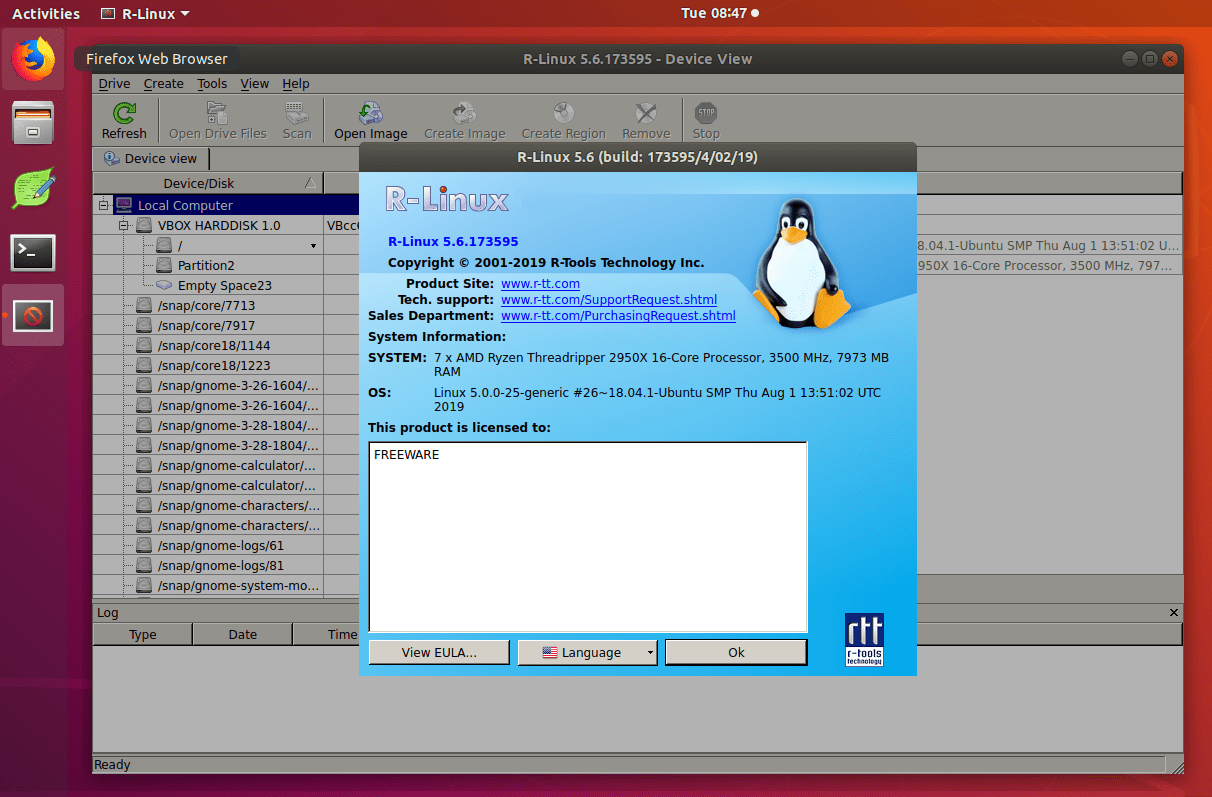1212x797 pixels.
Task: Open the www.r-tt.com product site link
Action: [x=540, y=284]
